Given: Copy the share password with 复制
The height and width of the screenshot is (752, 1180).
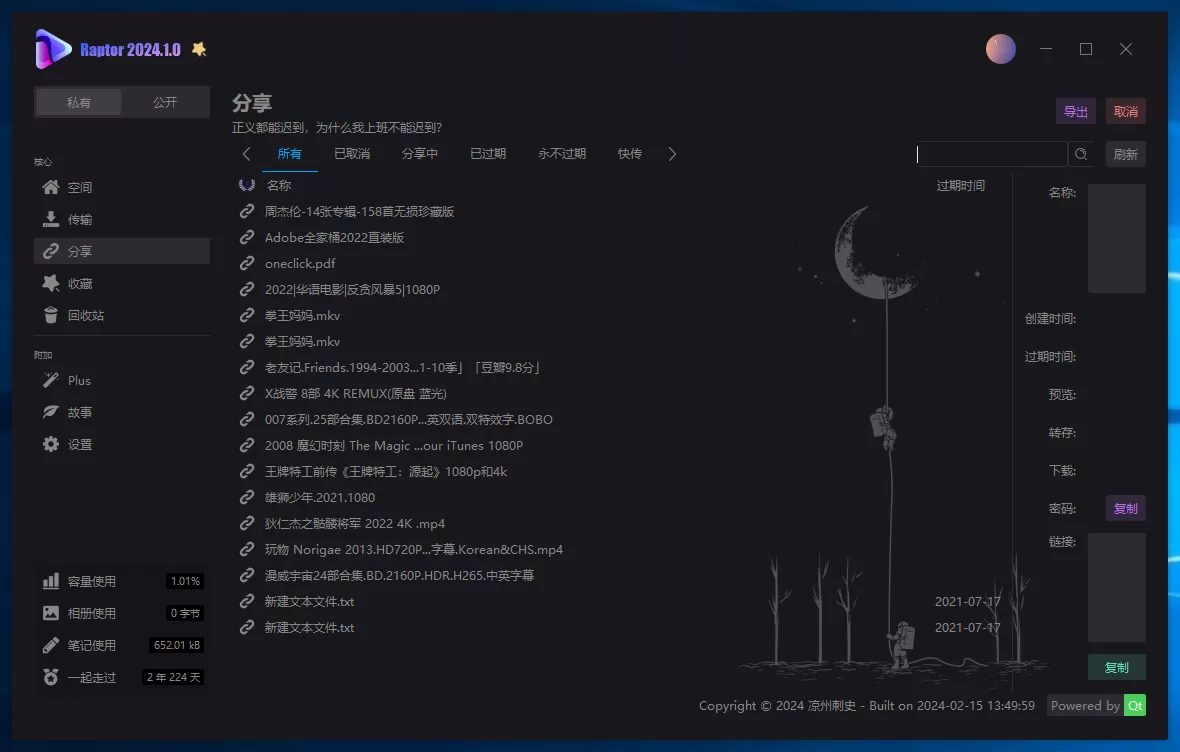Looking at the screenshot, I should coord(1125,508).
